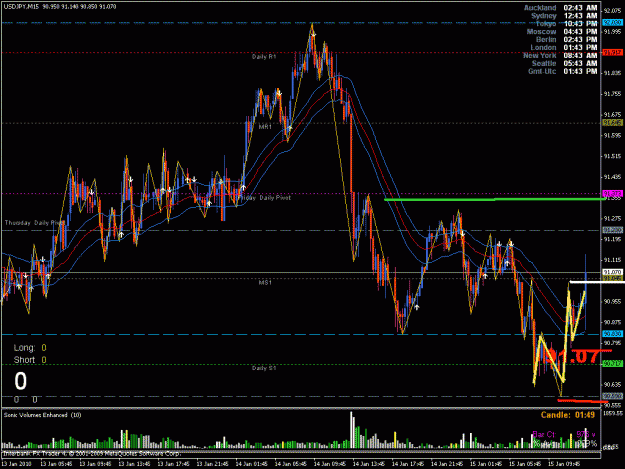Select the London 01:43 PM clock row
This screenshot has width=625, height=469.
click(564, 47)
